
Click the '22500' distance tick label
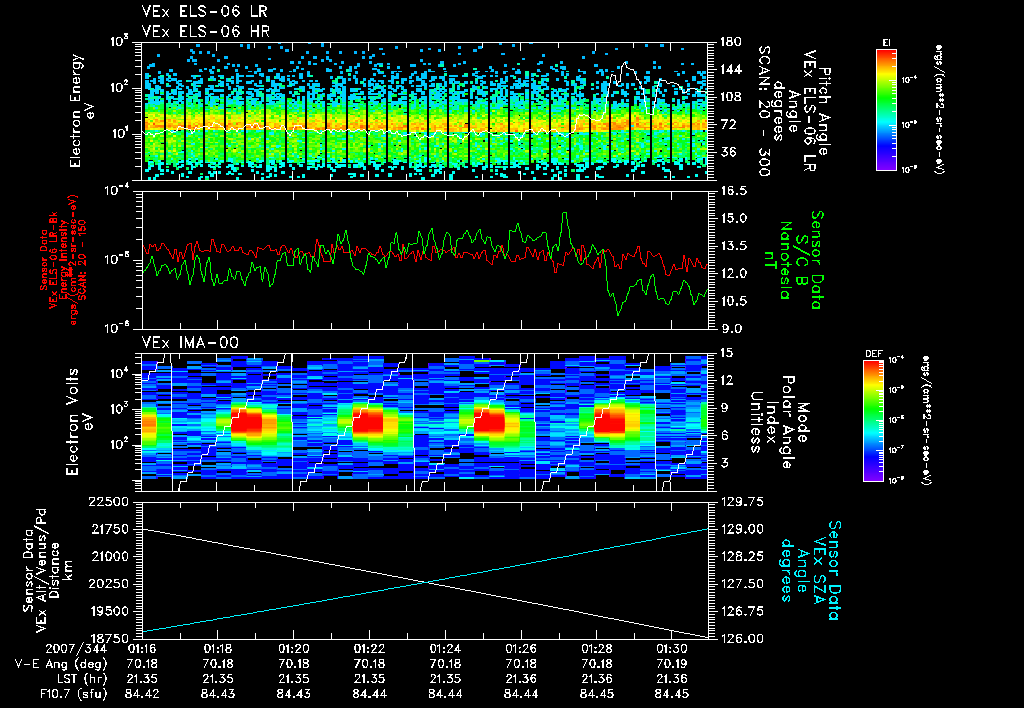tap(110, 502)
